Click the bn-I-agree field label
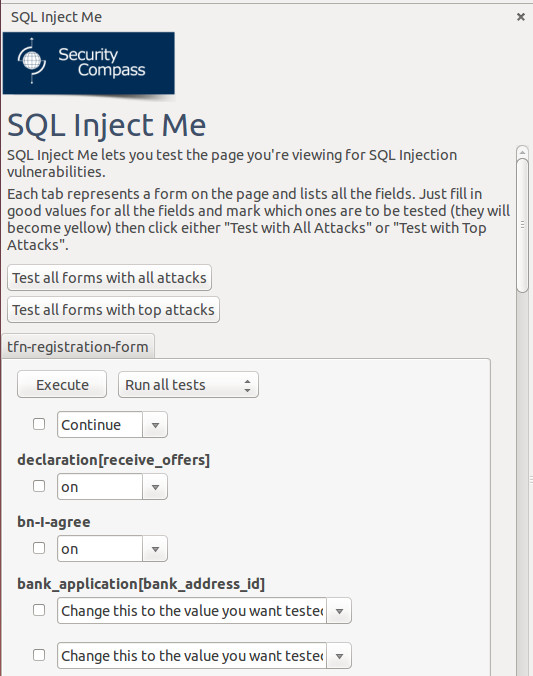 click(x=54, y=522)
